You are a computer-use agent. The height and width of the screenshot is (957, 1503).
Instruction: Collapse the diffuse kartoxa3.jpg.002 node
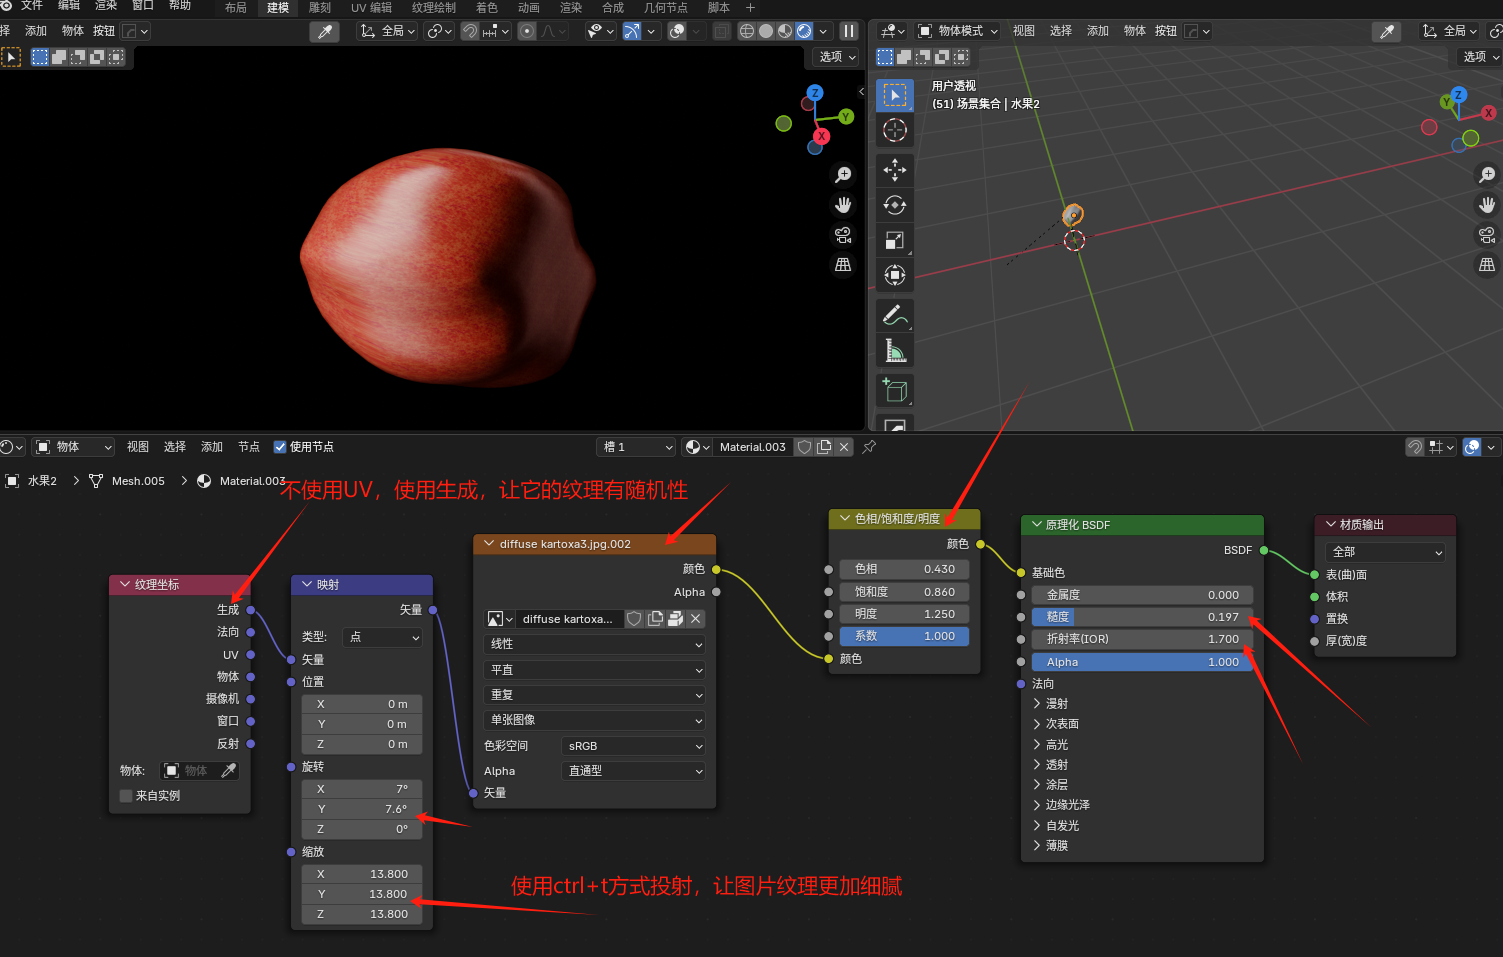pyautogui.click(x=489, y=544)
